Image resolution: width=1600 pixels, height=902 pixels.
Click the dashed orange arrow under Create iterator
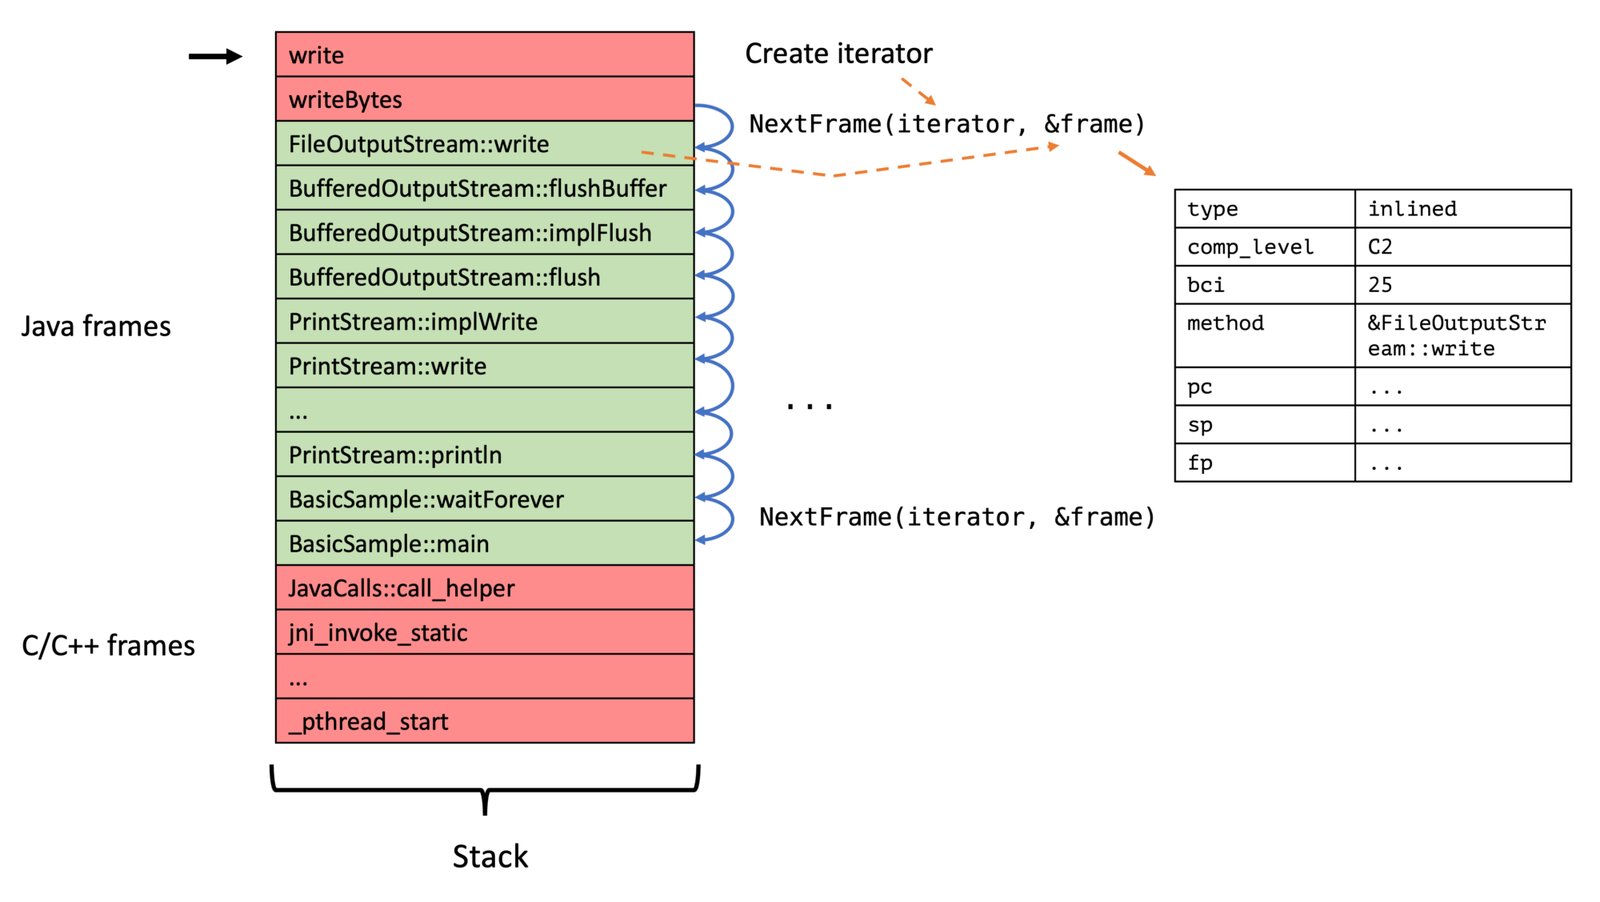918,91
